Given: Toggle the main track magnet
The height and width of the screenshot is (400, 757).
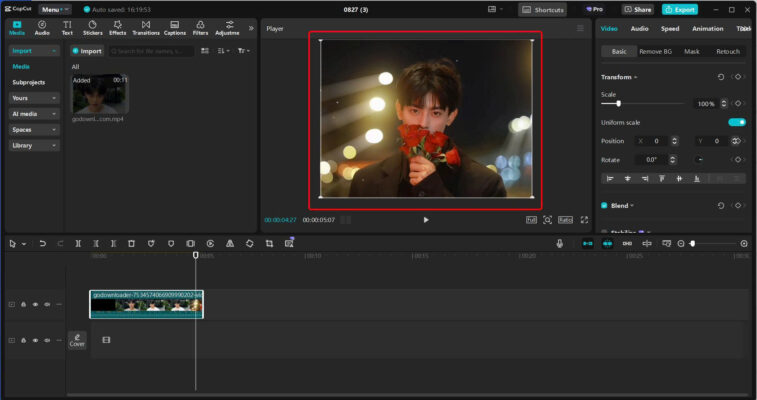Looking at the screenshot, I should (588, 244).
